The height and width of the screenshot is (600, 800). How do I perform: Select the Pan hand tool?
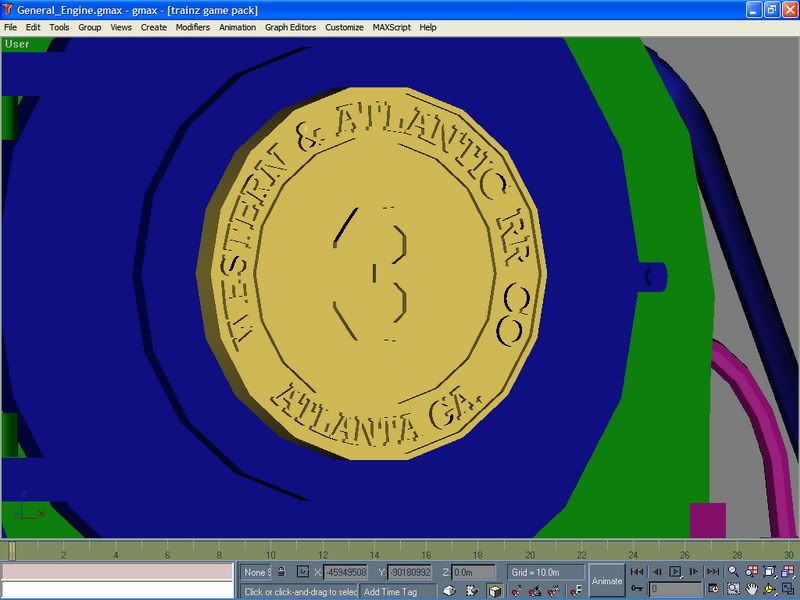751,589
